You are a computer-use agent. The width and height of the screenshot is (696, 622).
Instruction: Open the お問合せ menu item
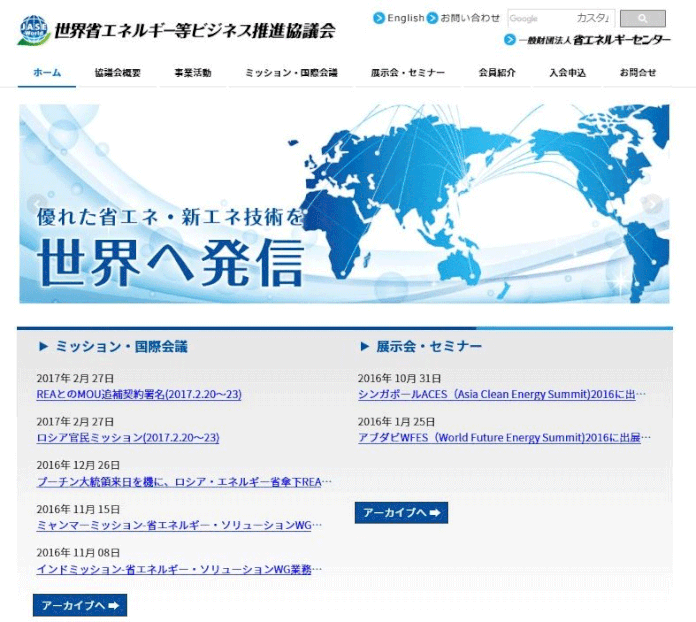[x=638, y=73]
